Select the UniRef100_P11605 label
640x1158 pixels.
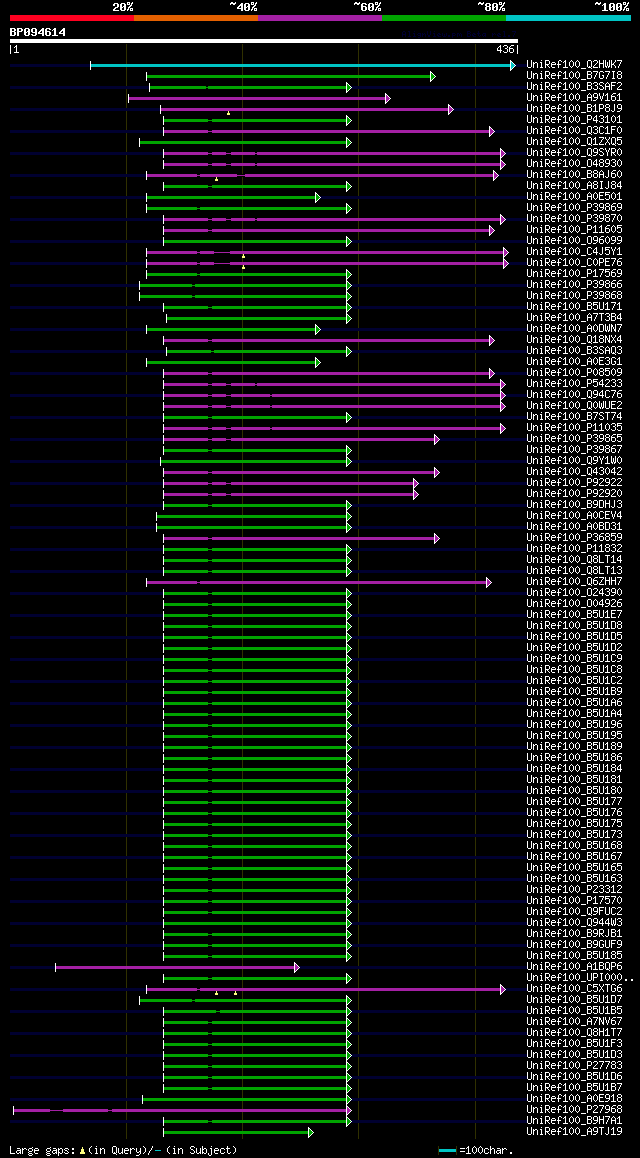(x=574, y=230)
